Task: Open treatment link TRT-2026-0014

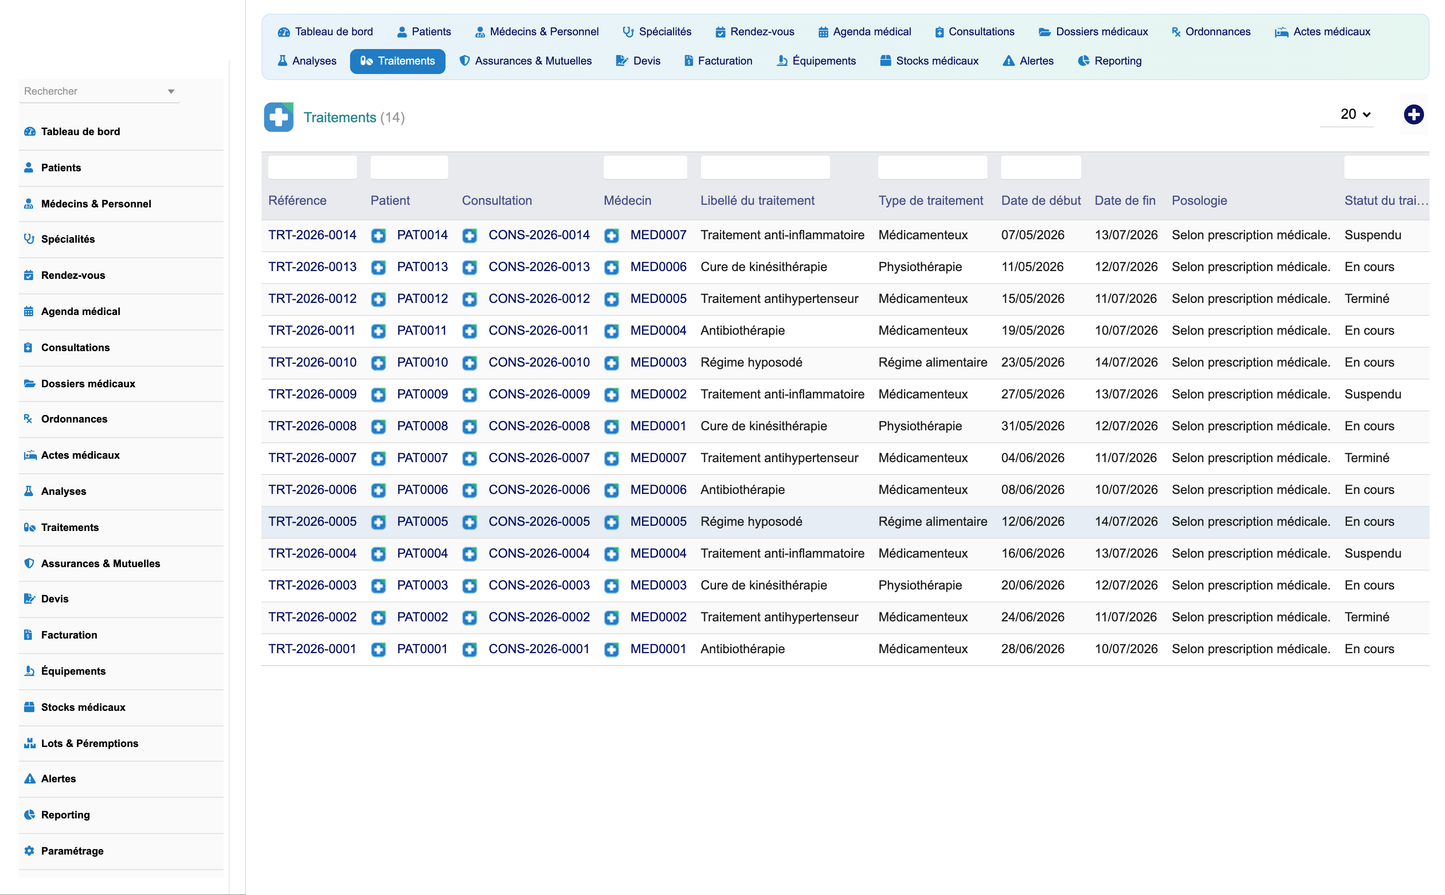Action: 312,235
